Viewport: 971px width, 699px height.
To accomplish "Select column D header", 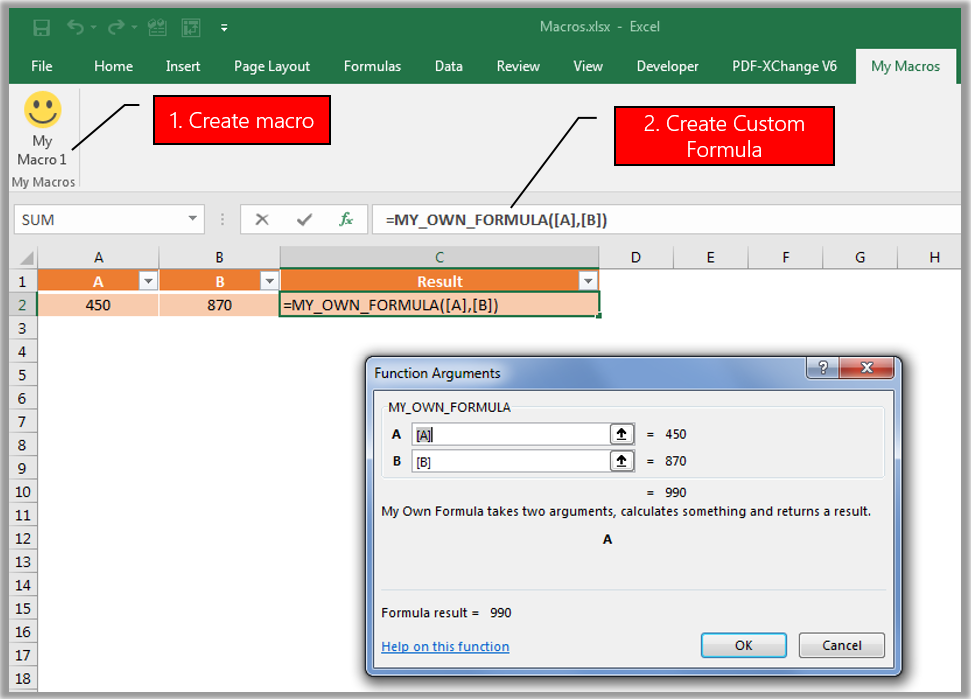I will [635, 257].
